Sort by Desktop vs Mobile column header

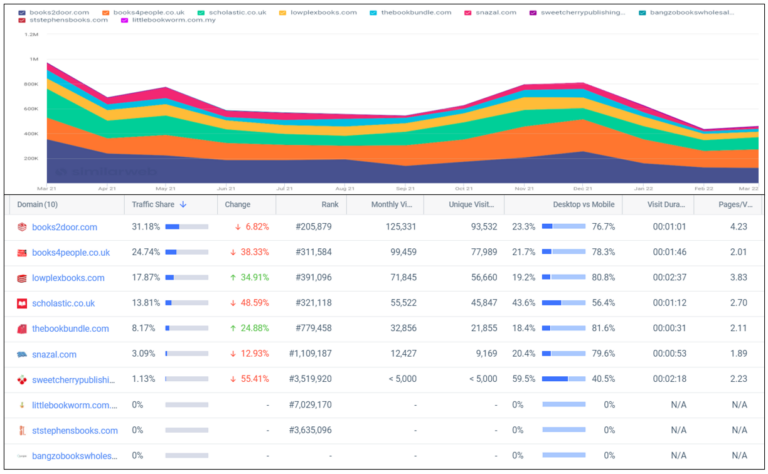[x=583, y=205]
